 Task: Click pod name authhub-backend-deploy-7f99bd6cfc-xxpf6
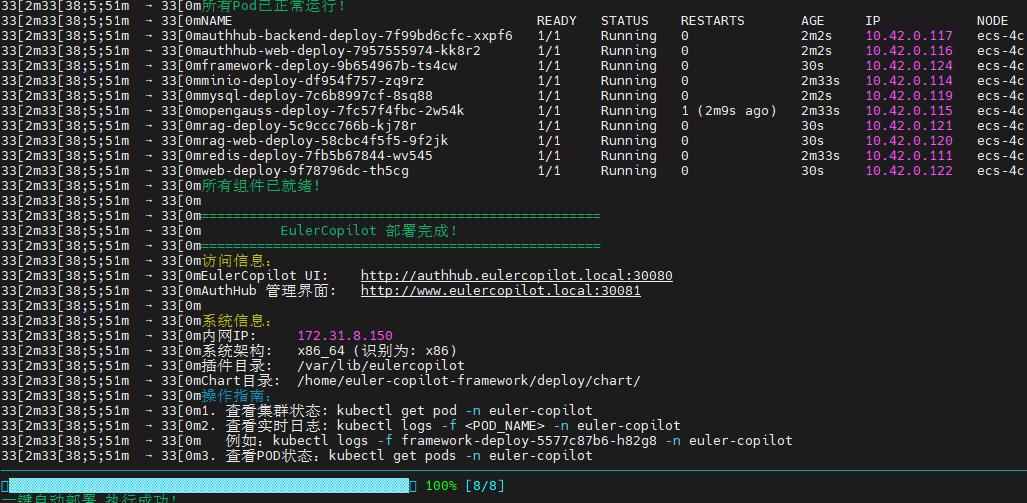[357, 35]
